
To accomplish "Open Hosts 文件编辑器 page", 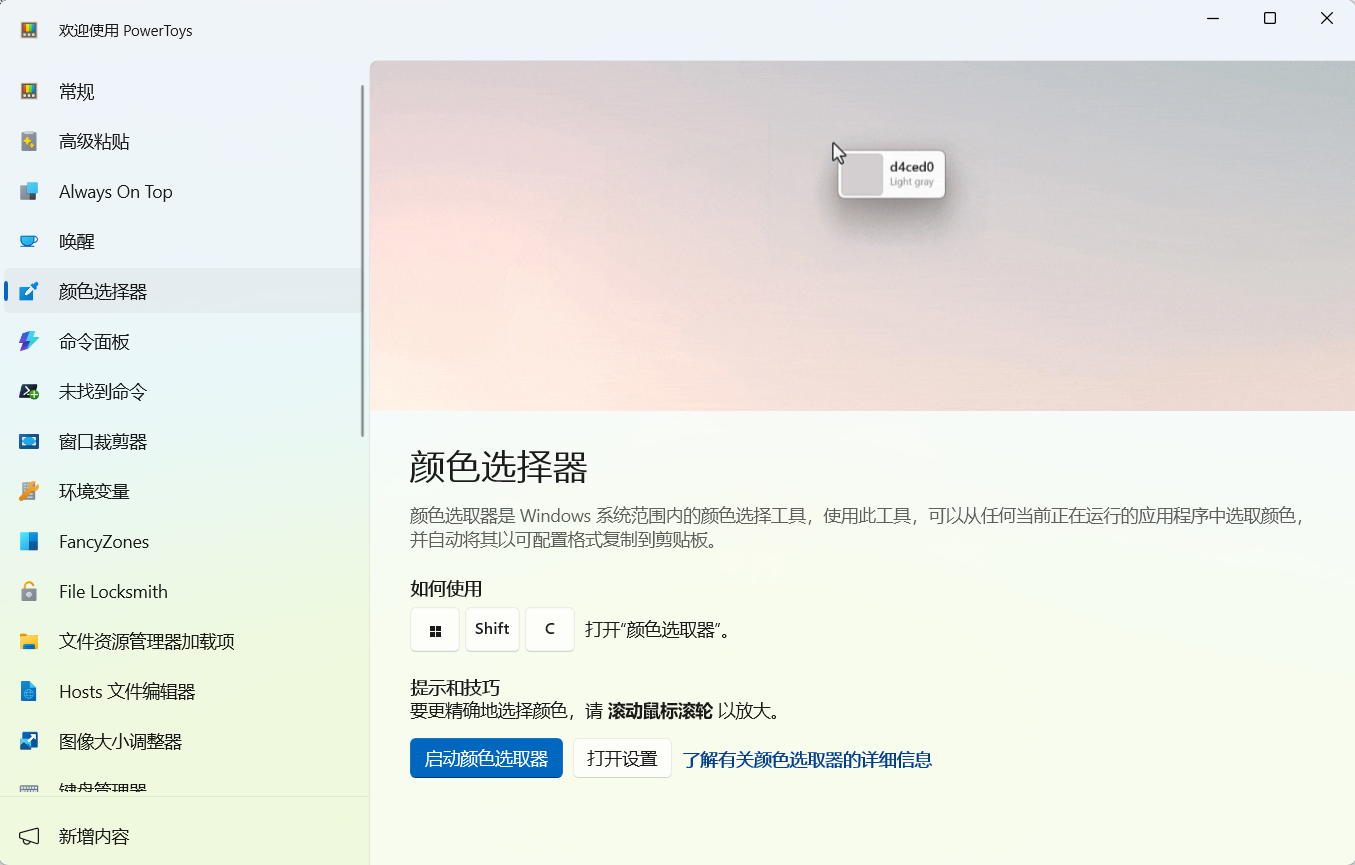I will click(x=184, y=692).
